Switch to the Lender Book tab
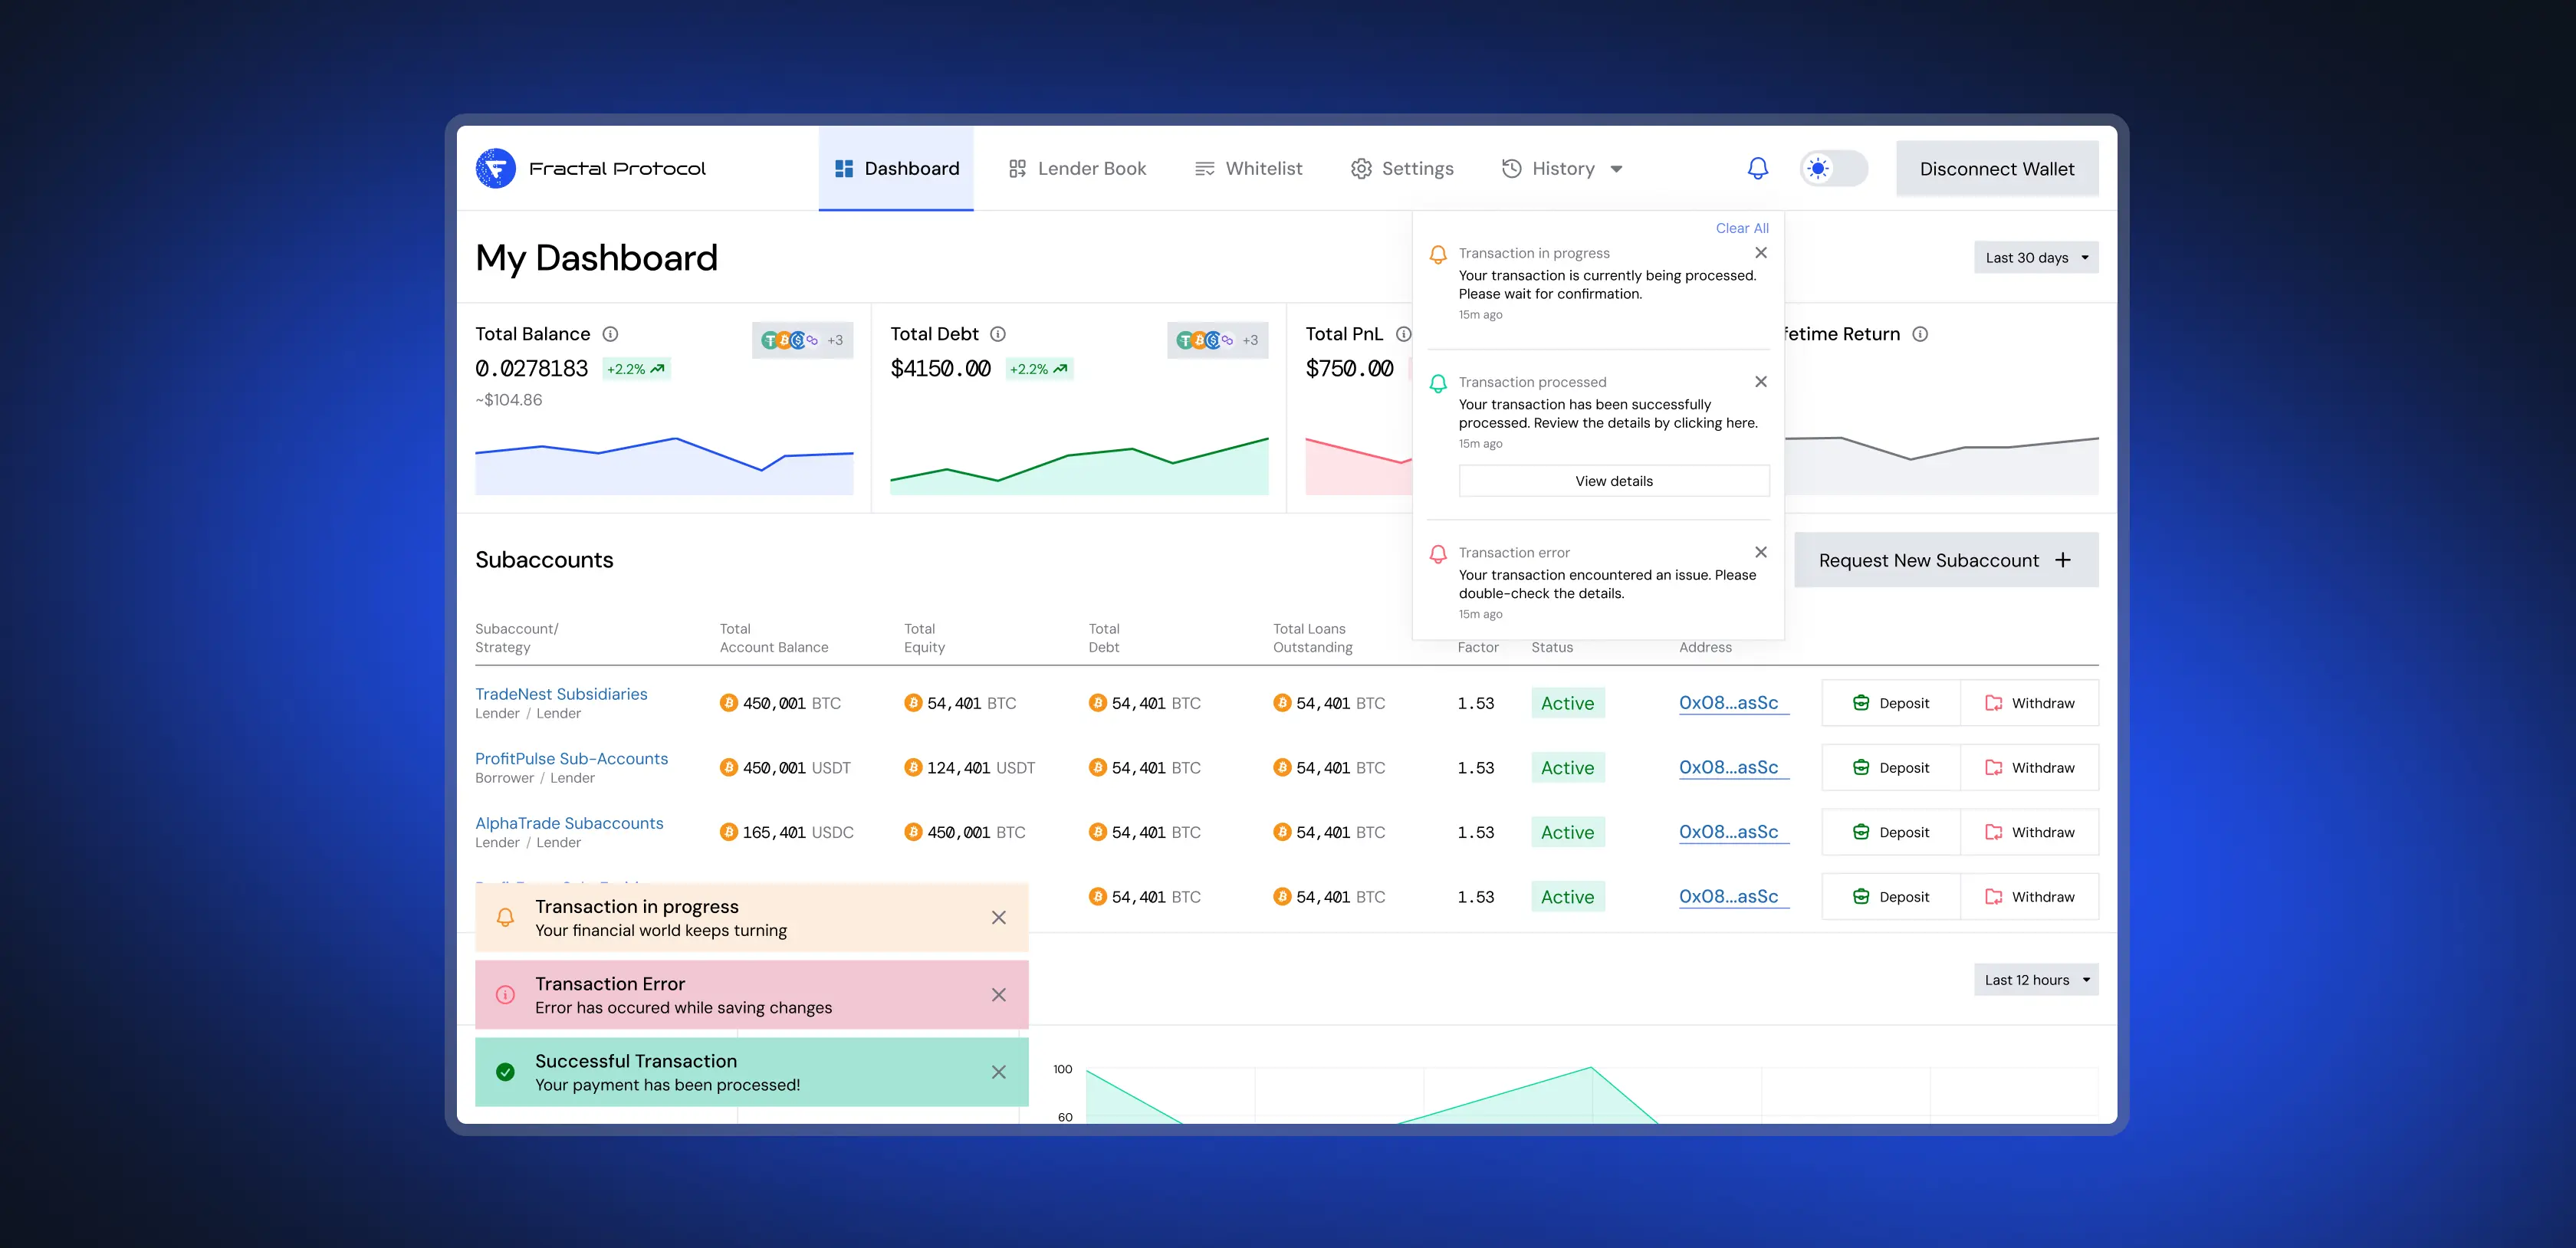 click(x=1077, y=168)
